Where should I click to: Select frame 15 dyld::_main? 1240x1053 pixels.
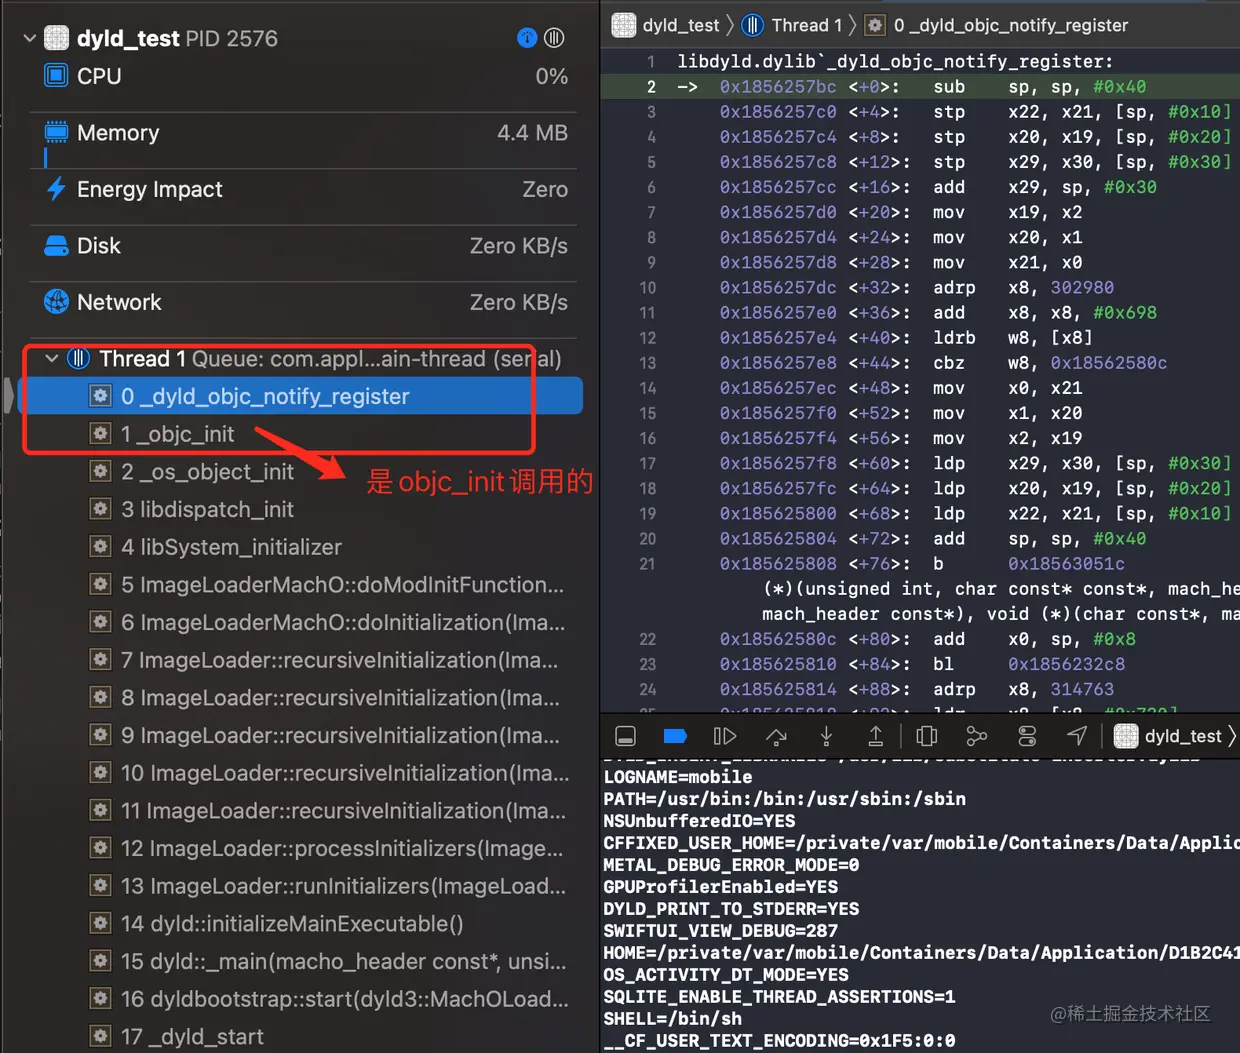coord(300,961)
